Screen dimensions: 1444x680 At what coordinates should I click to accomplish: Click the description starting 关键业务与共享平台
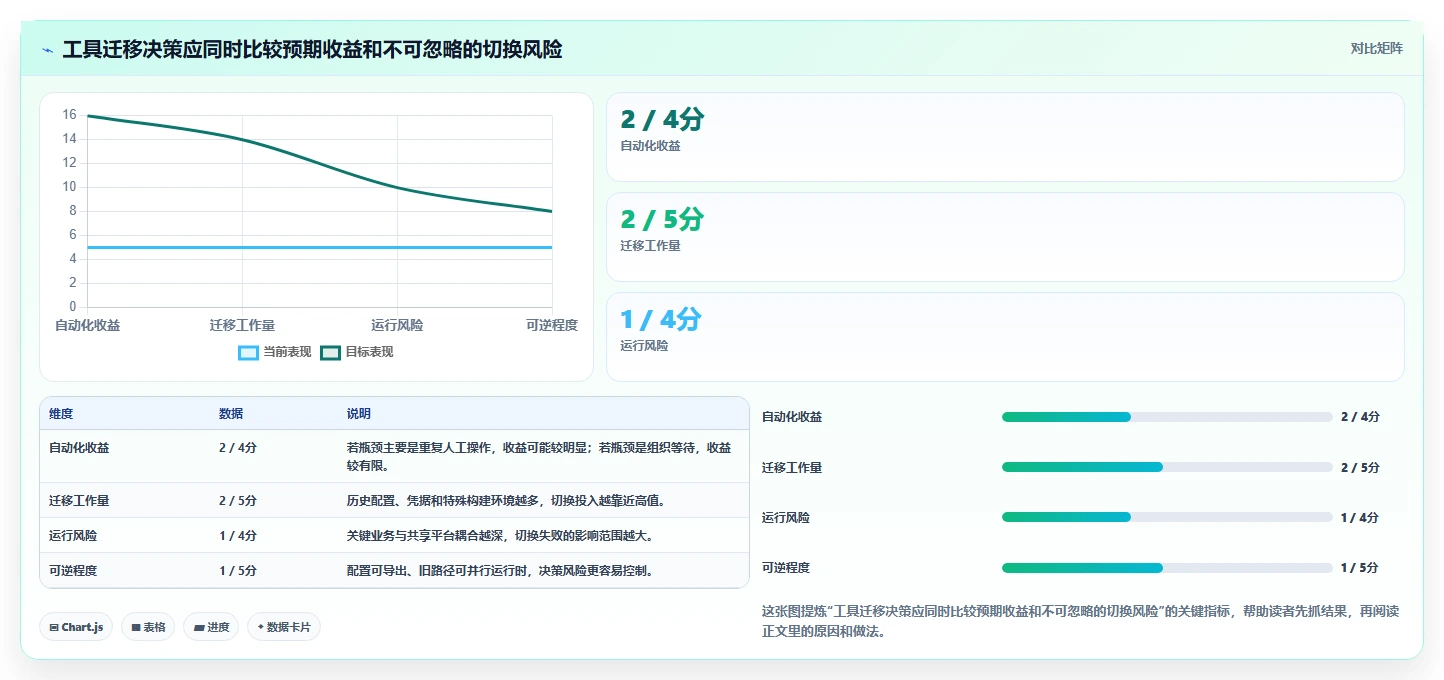tap(500, 536)
